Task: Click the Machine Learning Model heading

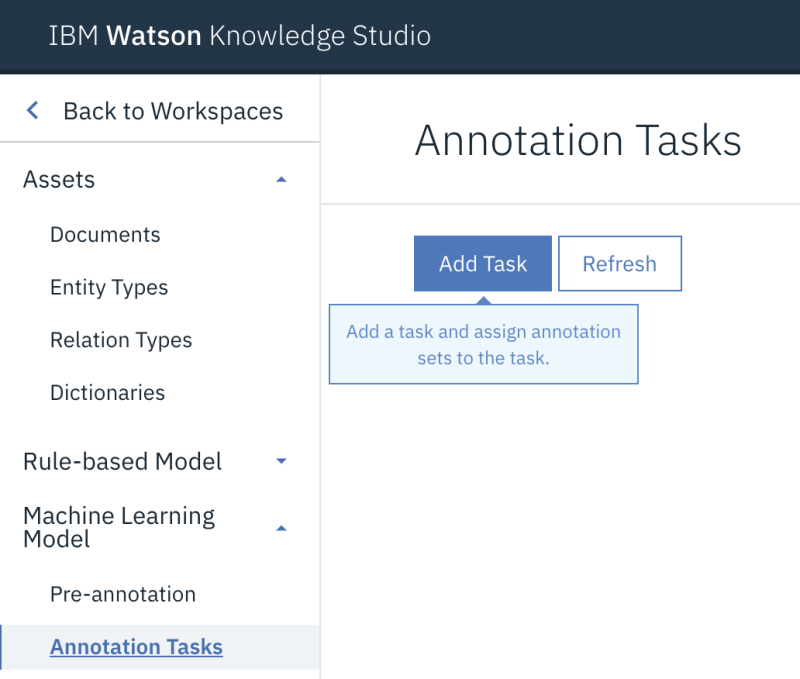Action: [x=118, y=528]
